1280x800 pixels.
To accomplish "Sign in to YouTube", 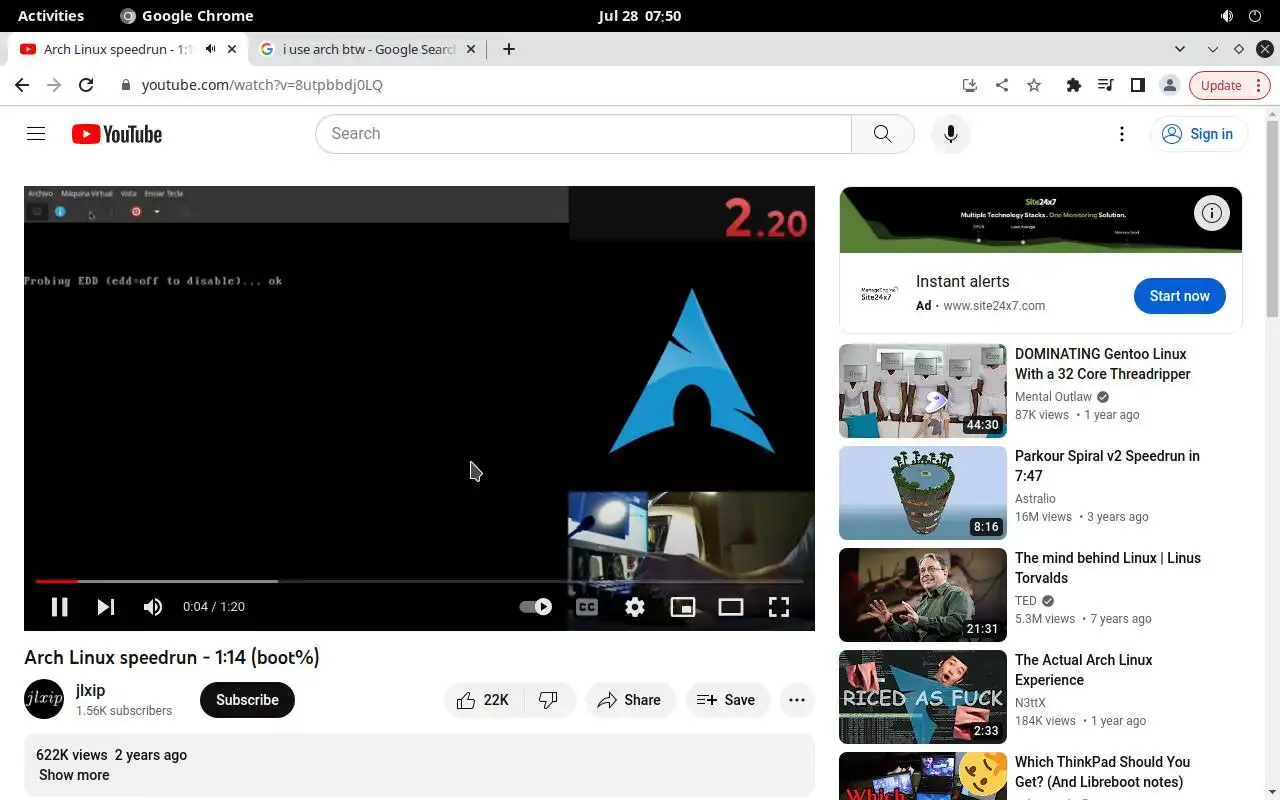I will coord(1198,134).
